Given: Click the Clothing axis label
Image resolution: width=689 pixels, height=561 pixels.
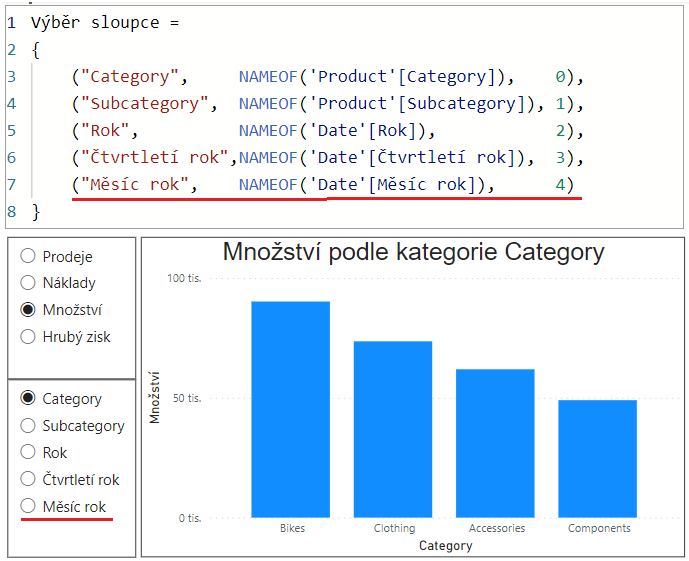Looking at the screenshot, I should coord(394,528).
